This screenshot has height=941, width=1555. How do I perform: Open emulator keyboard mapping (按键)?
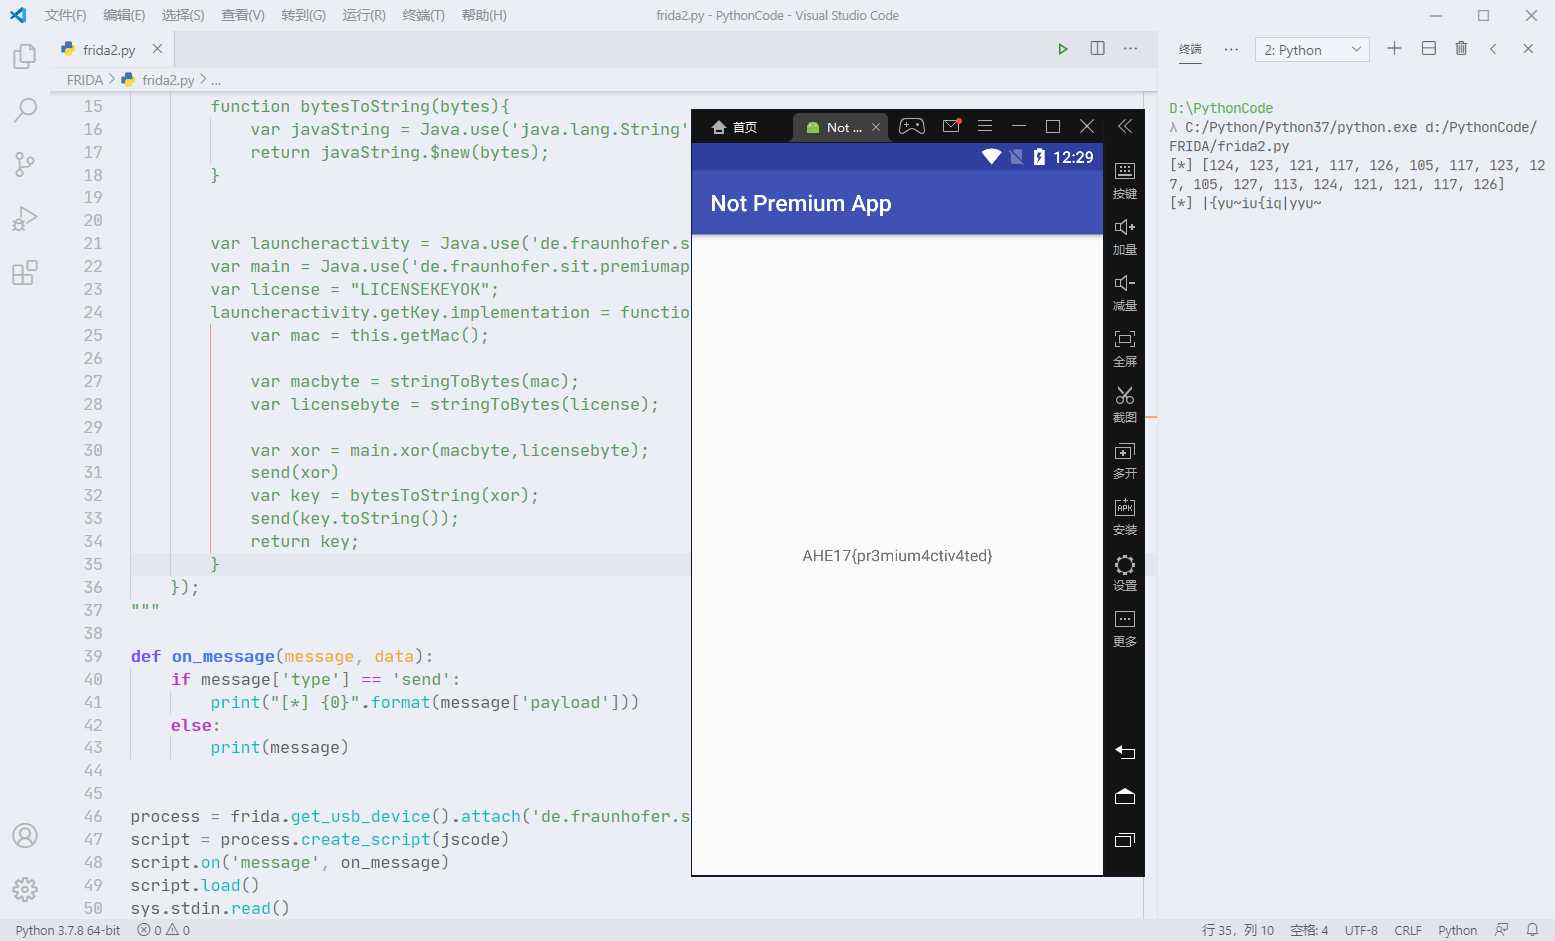coord(1125,180)
